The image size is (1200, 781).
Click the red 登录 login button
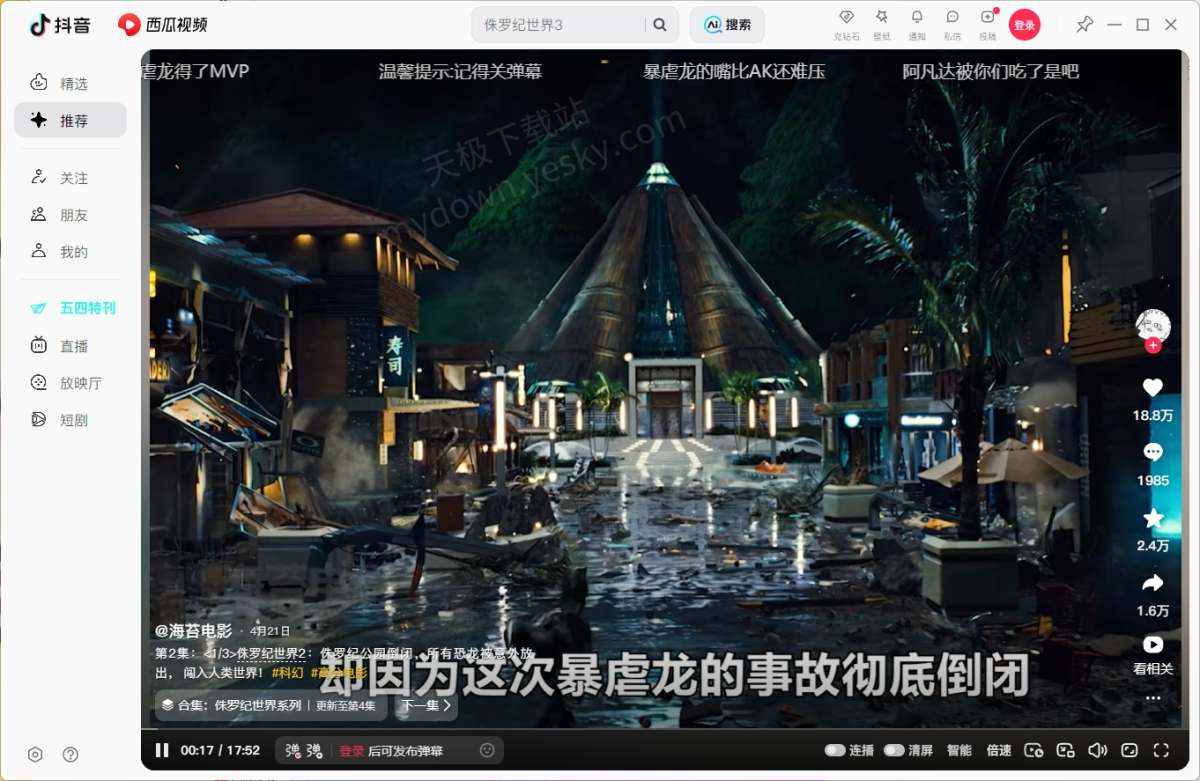(1024, 26)
